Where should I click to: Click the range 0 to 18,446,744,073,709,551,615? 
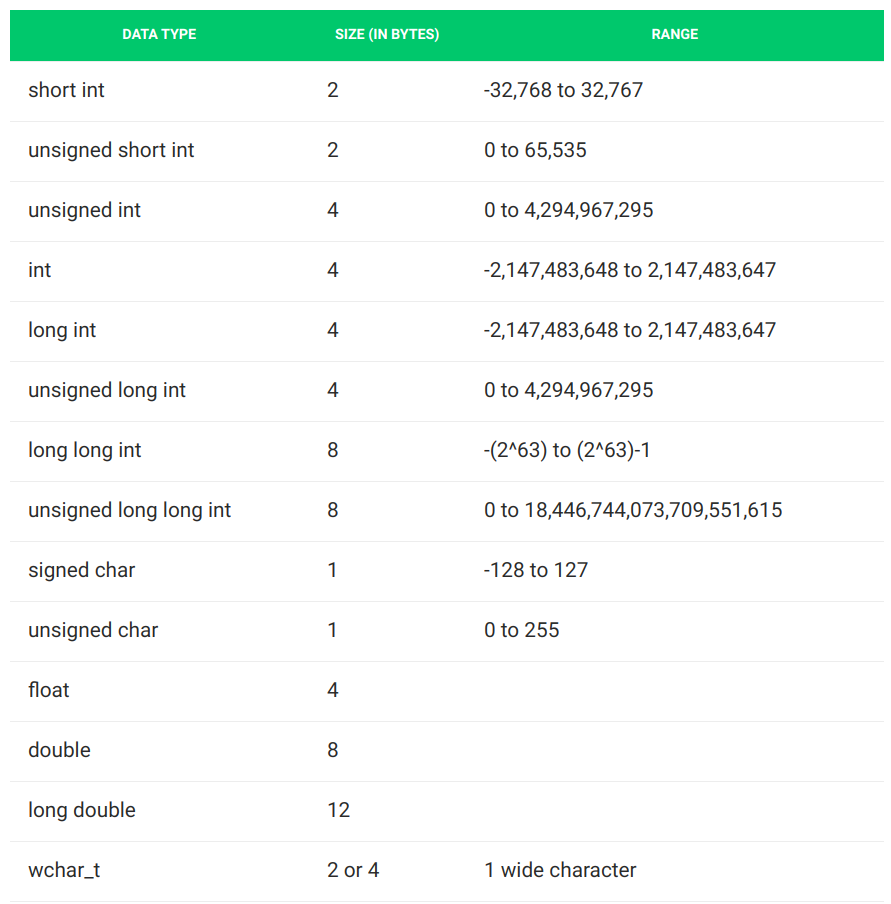click(x=633, y=510)
